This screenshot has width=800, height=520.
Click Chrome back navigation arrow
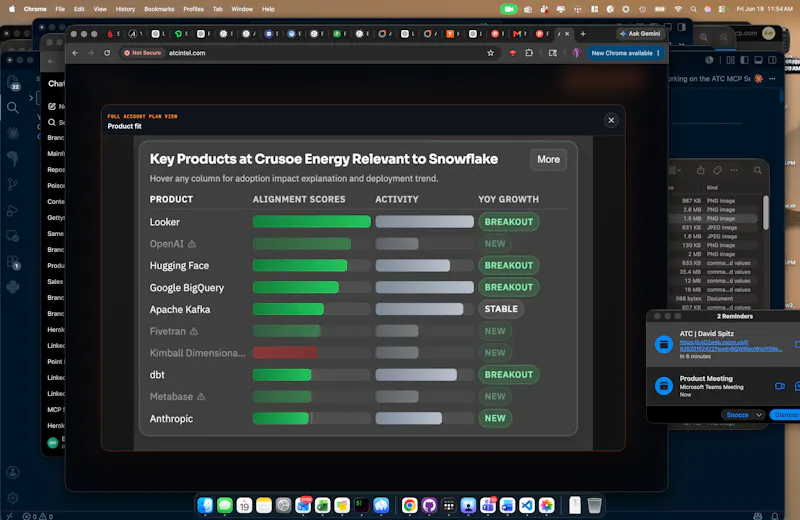75,53
